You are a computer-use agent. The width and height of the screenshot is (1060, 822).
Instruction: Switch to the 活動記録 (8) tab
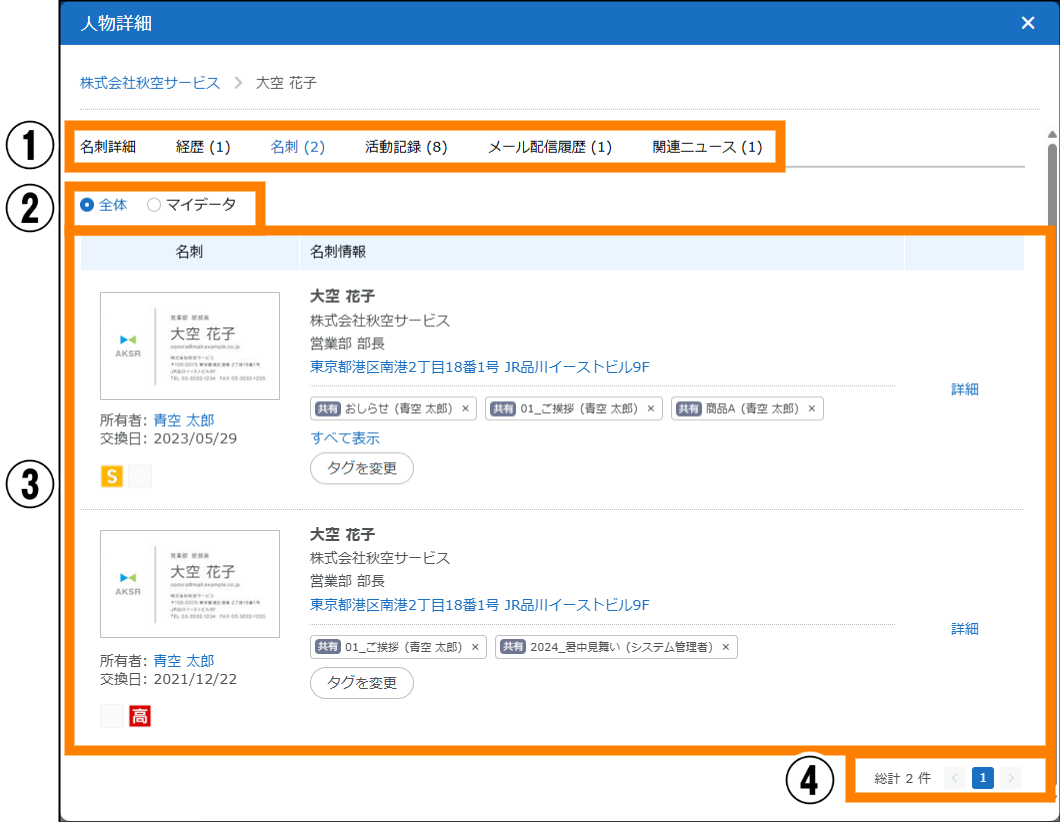point(406,147)
